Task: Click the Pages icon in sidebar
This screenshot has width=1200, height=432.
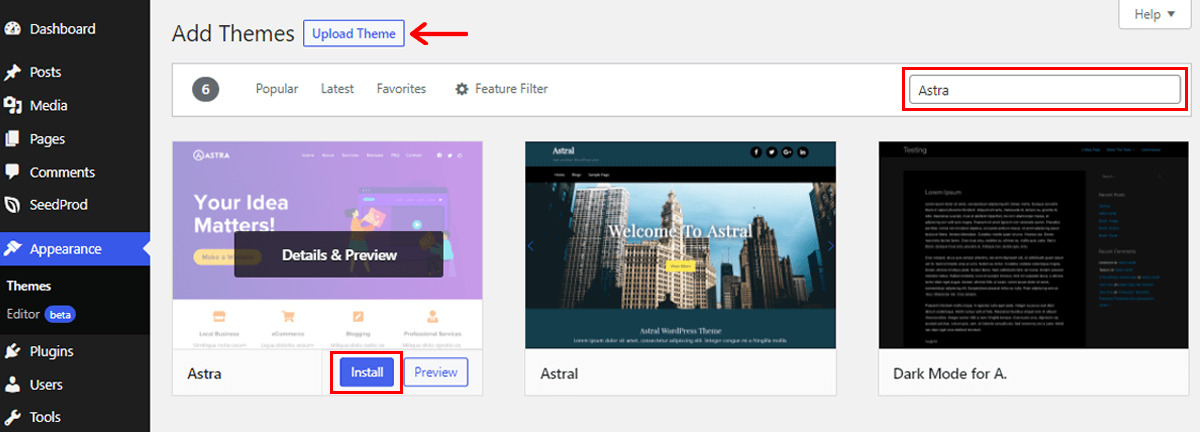Action: pos(13,138)
